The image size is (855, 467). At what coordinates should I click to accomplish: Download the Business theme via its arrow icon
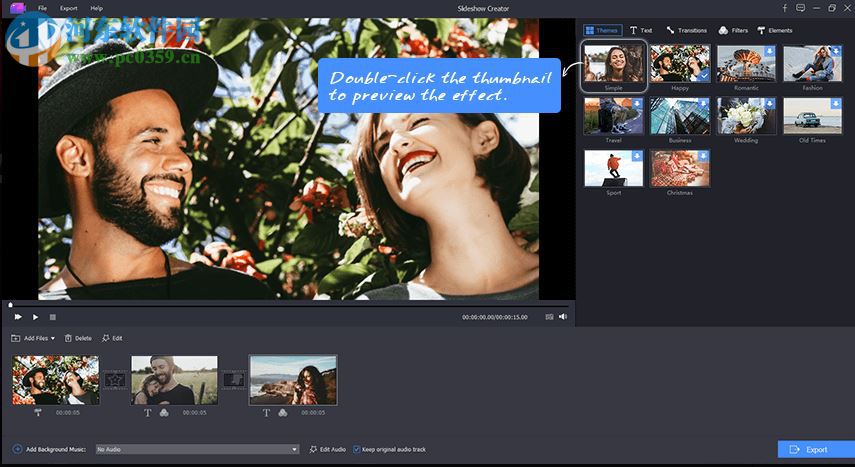[x=703, y=103]
